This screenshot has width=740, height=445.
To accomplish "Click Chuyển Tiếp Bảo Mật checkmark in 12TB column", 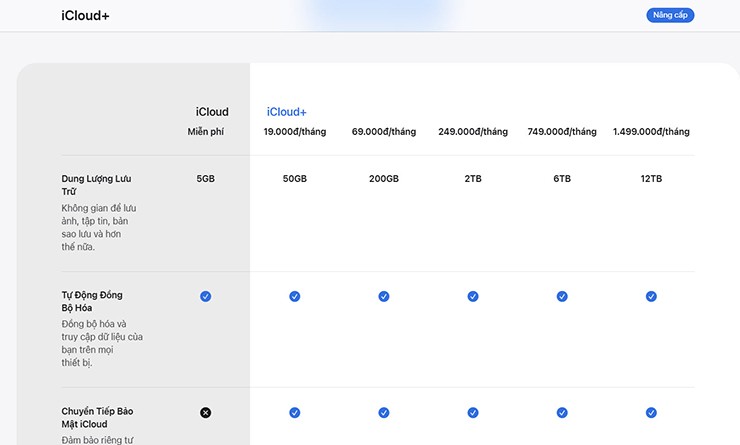I will (x=651, y=412).
